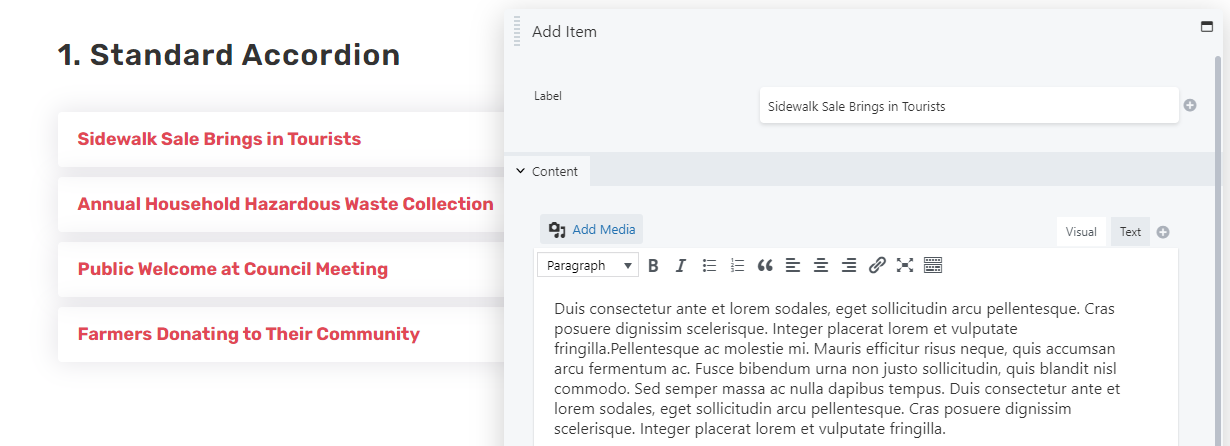Screen dimensions: 1230x446
Task: Switch to the Text editor tab
Action: (x=1130, y=232)
